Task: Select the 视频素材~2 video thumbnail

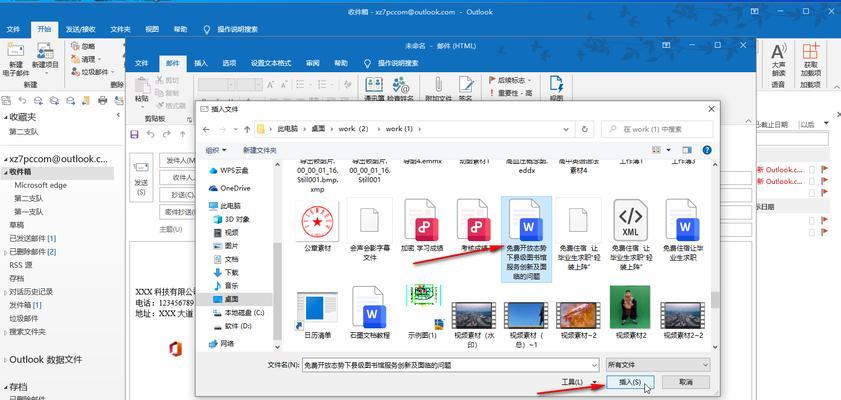Action: 578,320
